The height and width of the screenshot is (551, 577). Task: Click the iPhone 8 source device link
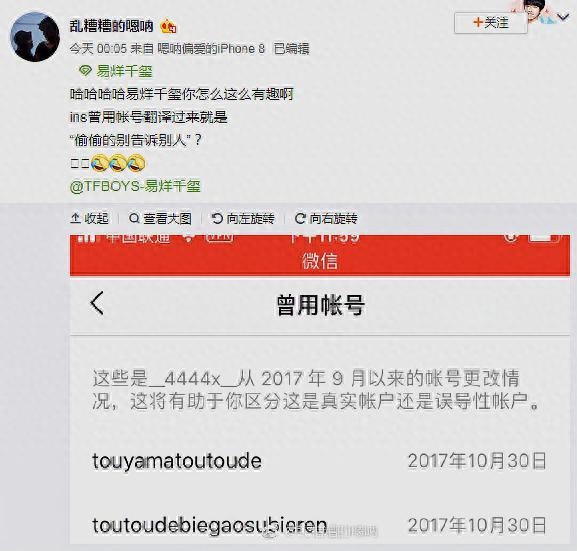(x=211, y=49)
